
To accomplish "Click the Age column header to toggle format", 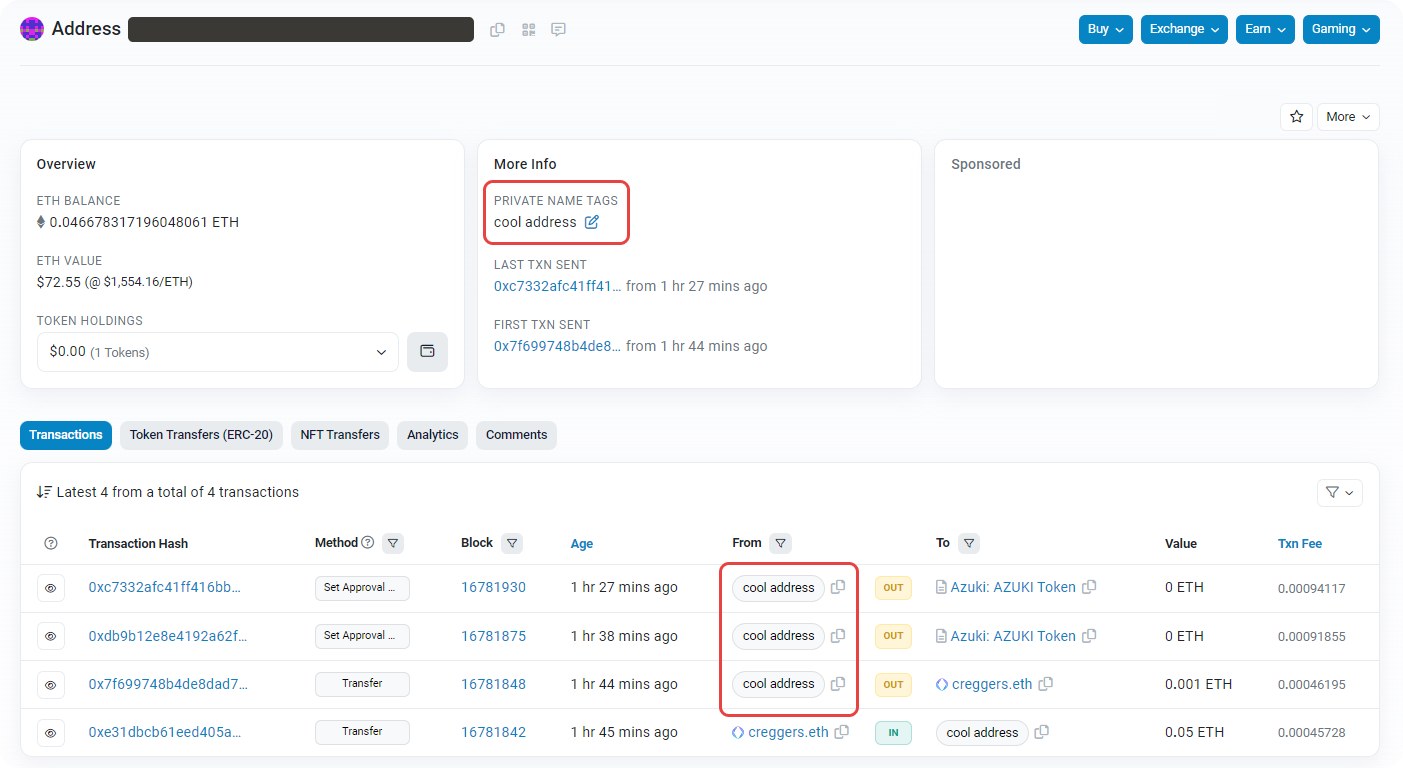I will pyautogui.click(x=581, y=544).
